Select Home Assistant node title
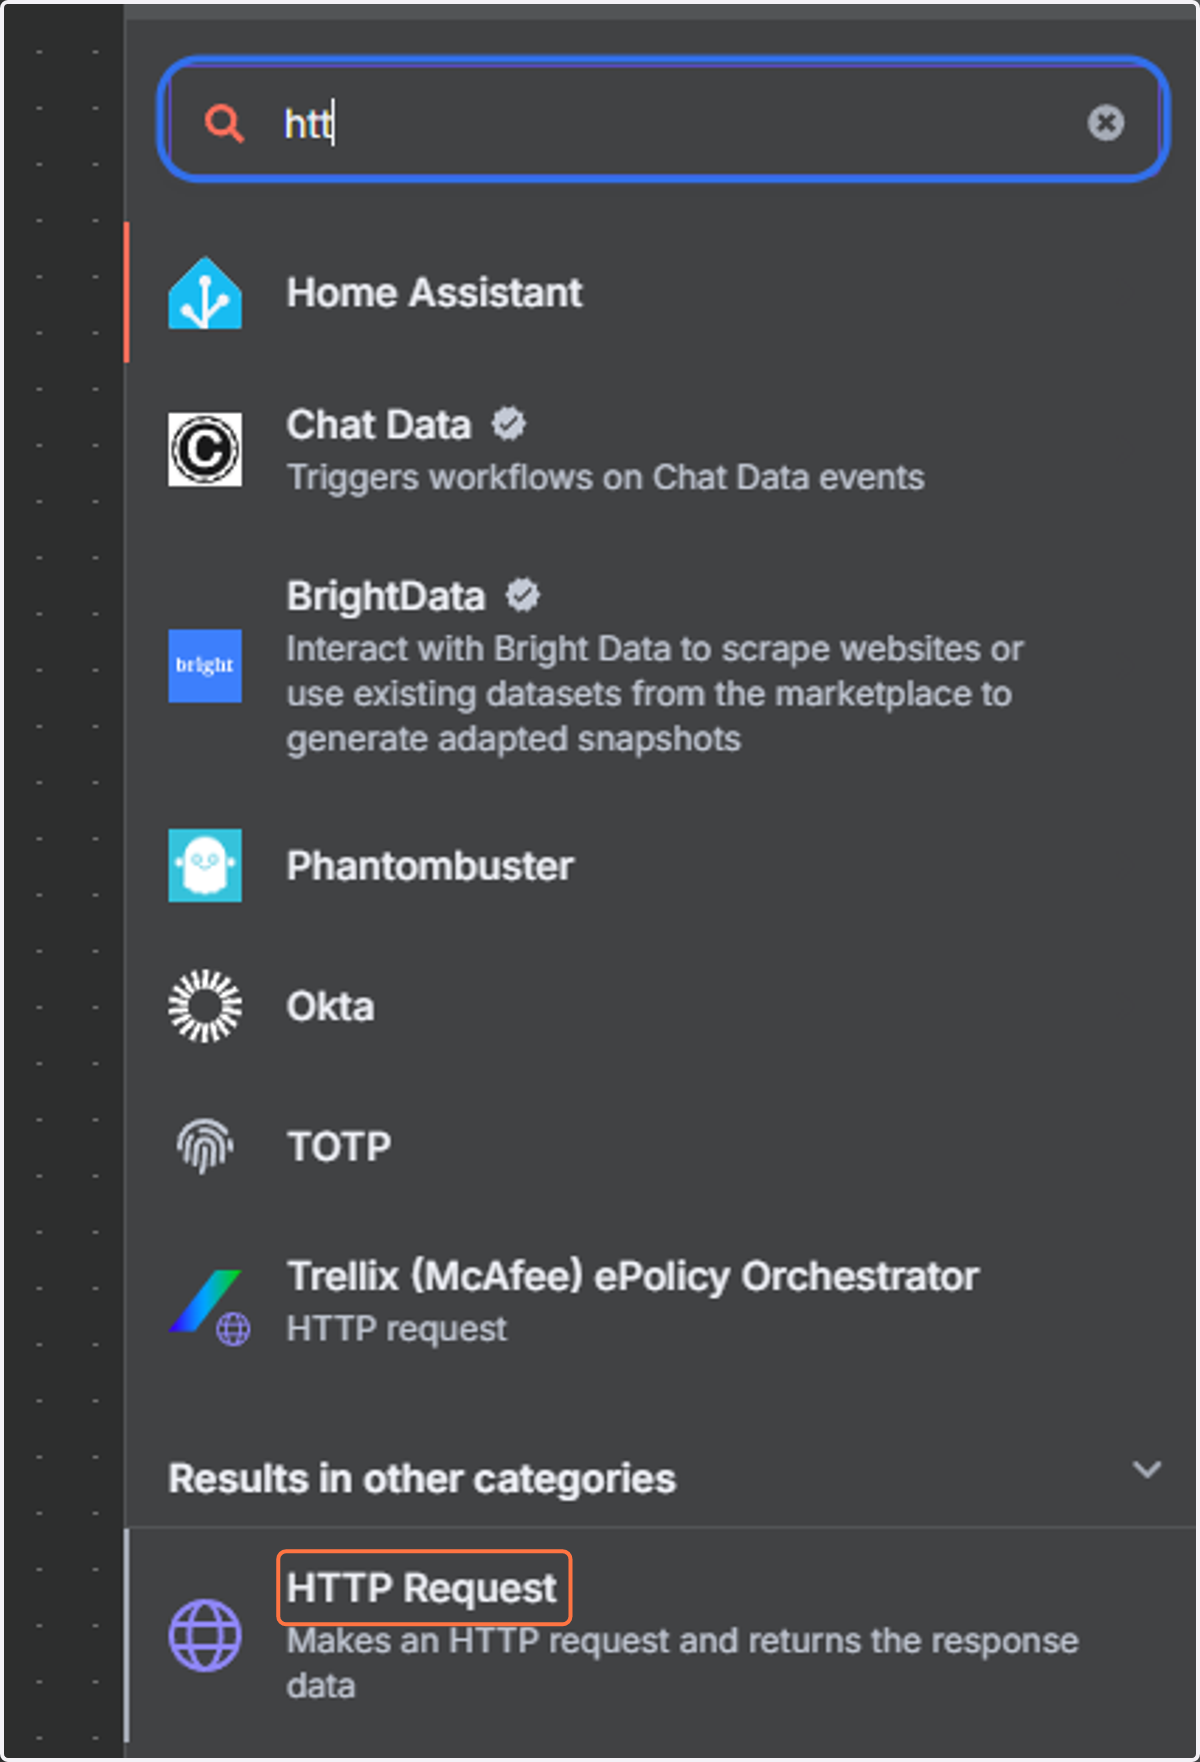The width and height of the screenshot is (1200, 1762). point(434,293)
